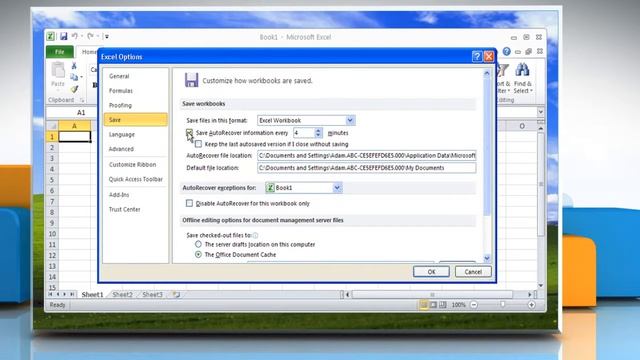Click the green File tab
This screenshot has width=640, height=360.
[60, 52]
